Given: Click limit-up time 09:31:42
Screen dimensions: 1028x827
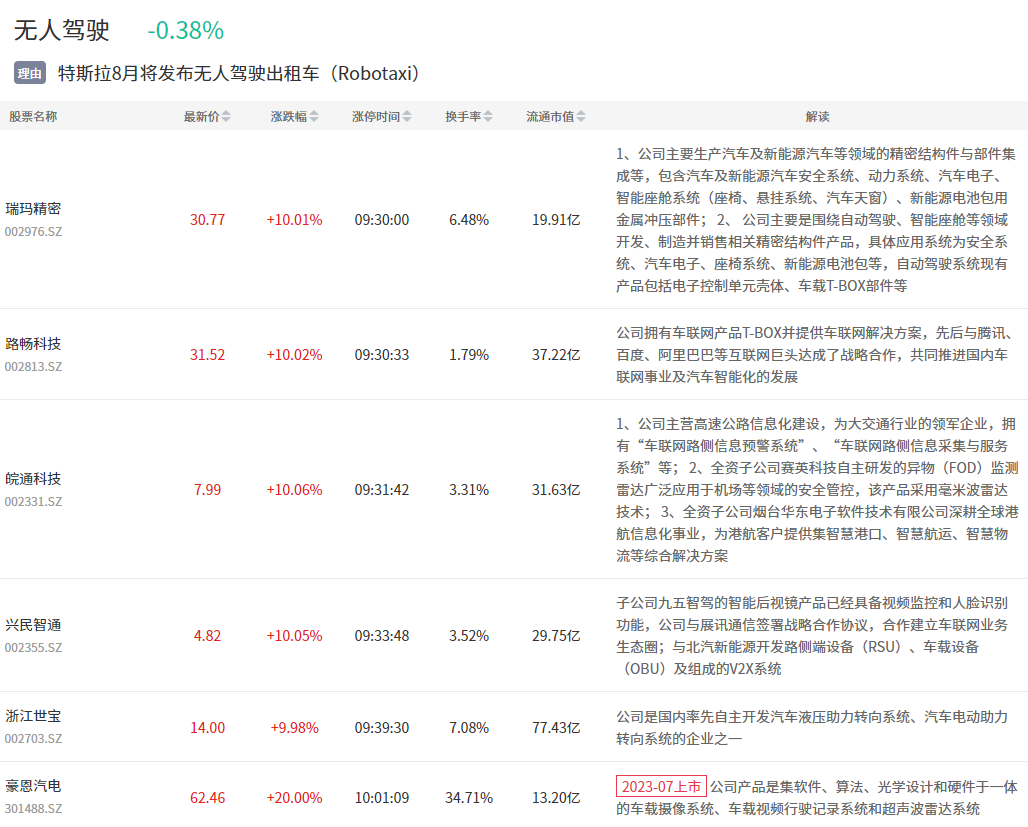Looking at the screenshot, I should coord(382,490).
